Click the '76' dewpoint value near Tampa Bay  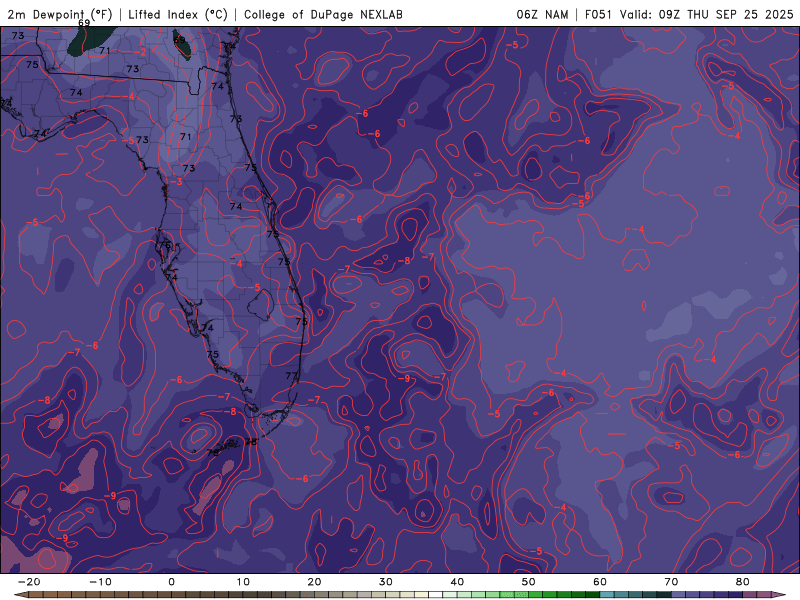(x=165, y=245)
